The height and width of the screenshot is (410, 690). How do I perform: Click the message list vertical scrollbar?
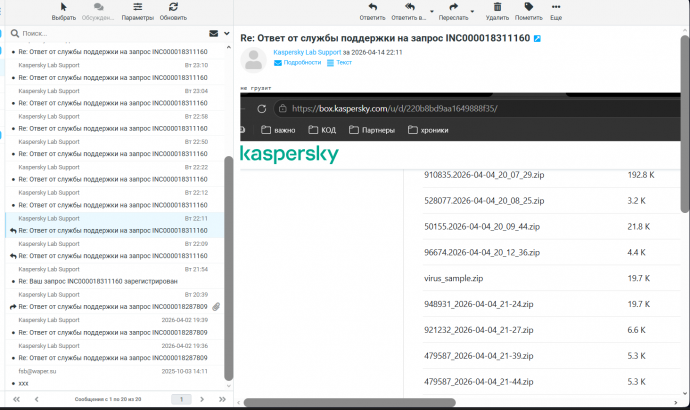pos(229,260)
